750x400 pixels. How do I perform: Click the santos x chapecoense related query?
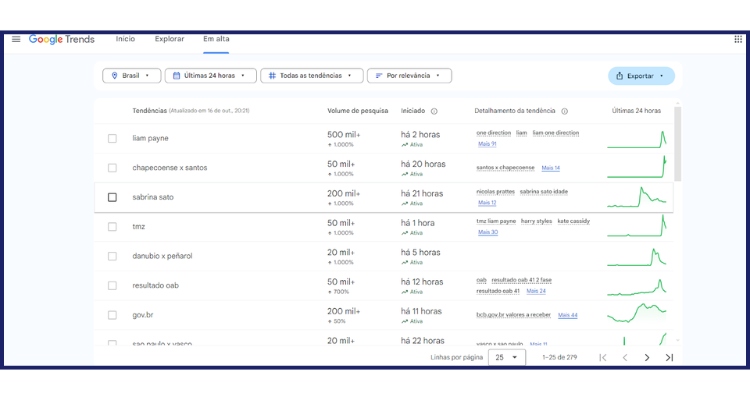tap(506, 168)
